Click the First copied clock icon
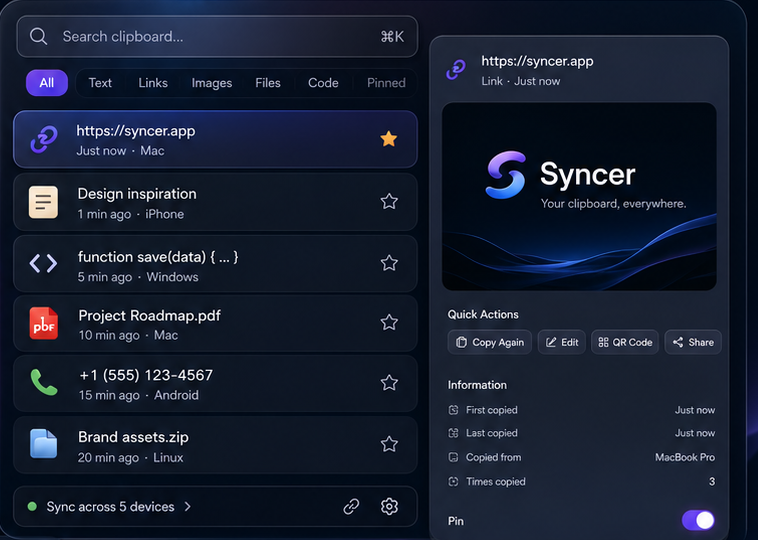 pos(453,410)
